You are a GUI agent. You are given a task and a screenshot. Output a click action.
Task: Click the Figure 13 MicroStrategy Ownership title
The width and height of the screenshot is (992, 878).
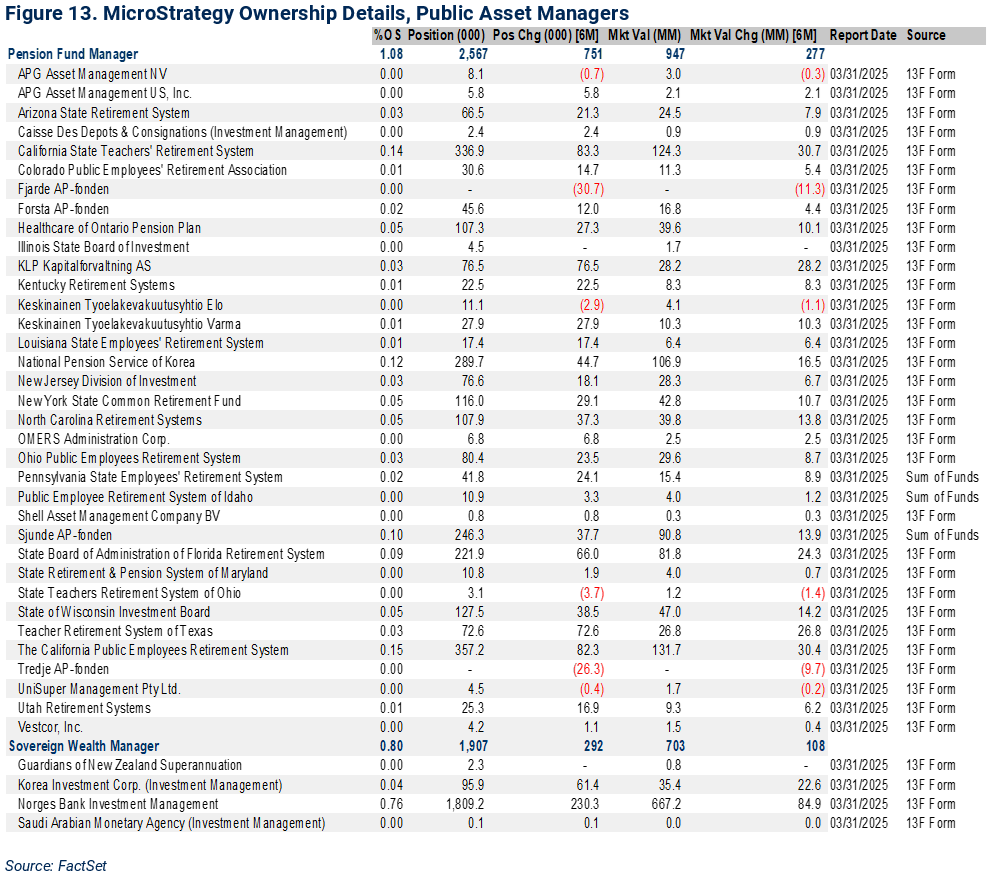317,13
